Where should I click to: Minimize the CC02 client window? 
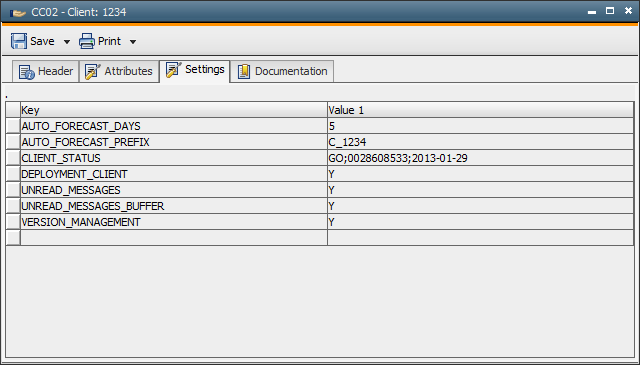click(592, 12)
